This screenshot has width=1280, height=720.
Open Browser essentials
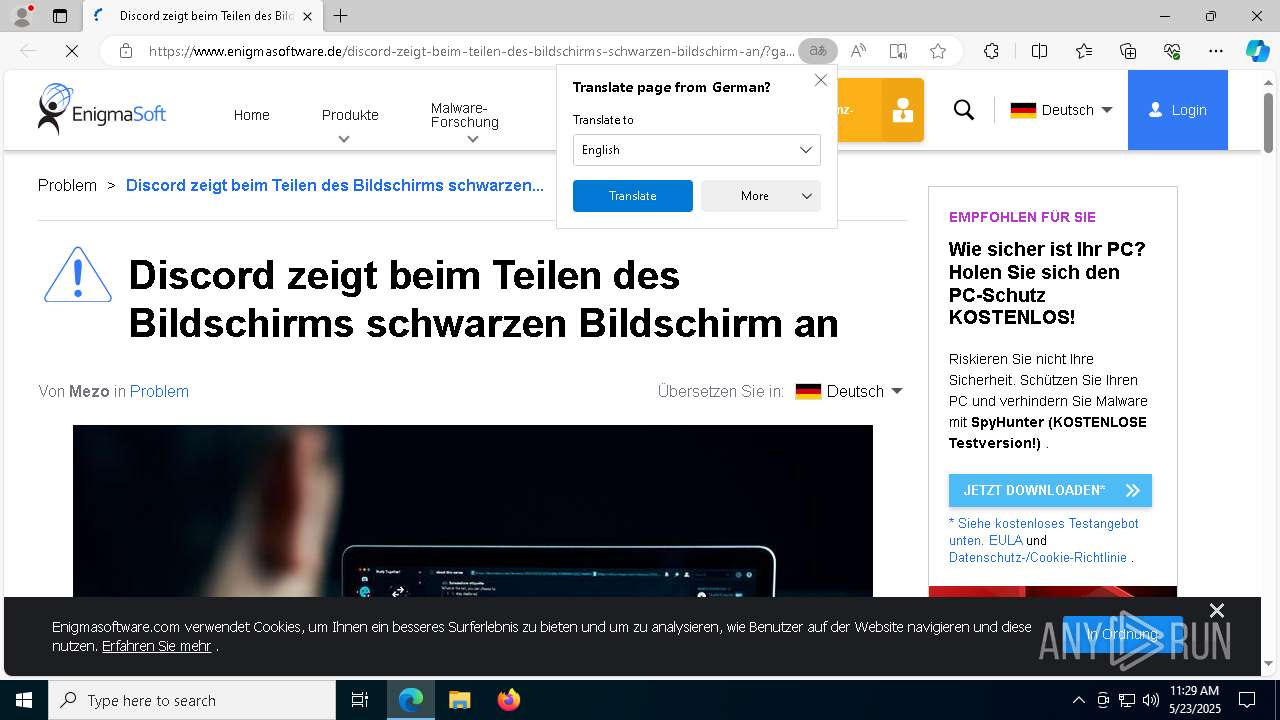click(1172, 51)
